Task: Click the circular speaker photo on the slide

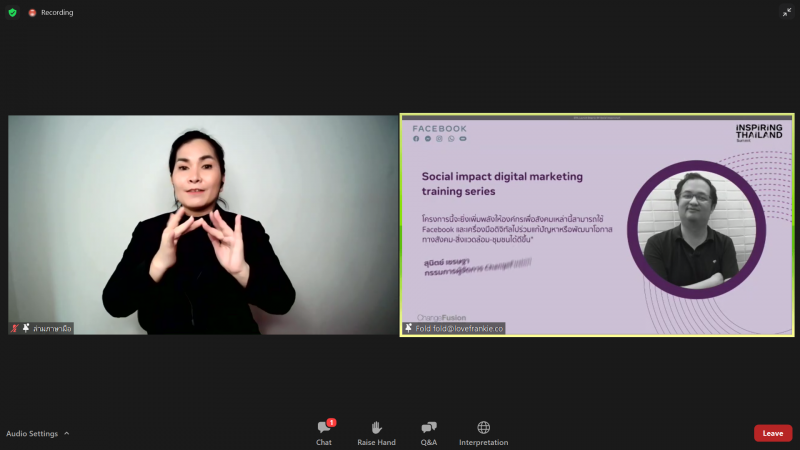Action: [696, 229]
